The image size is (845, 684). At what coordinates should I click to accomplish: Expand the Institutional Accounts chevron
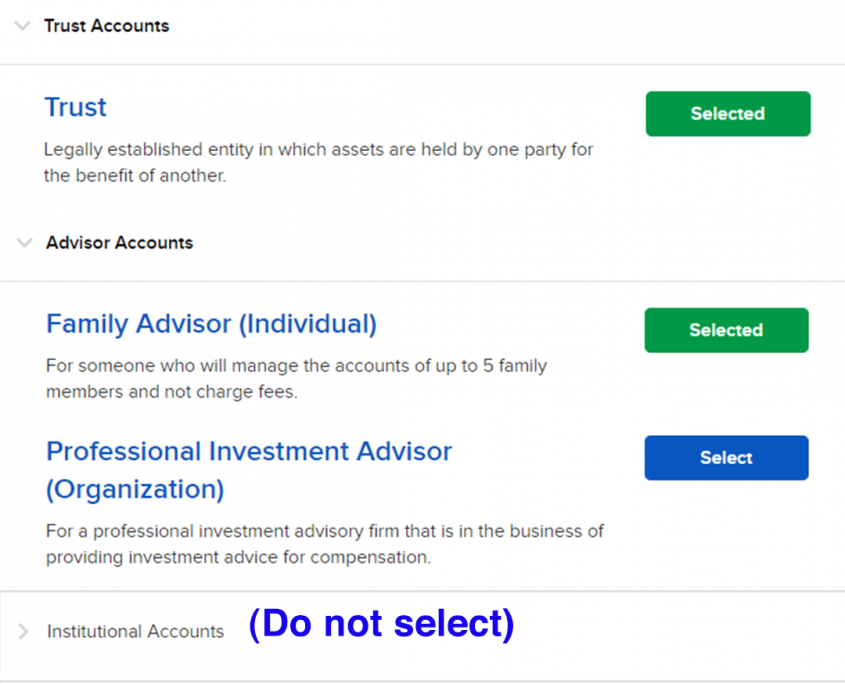(x=24, y=632)
